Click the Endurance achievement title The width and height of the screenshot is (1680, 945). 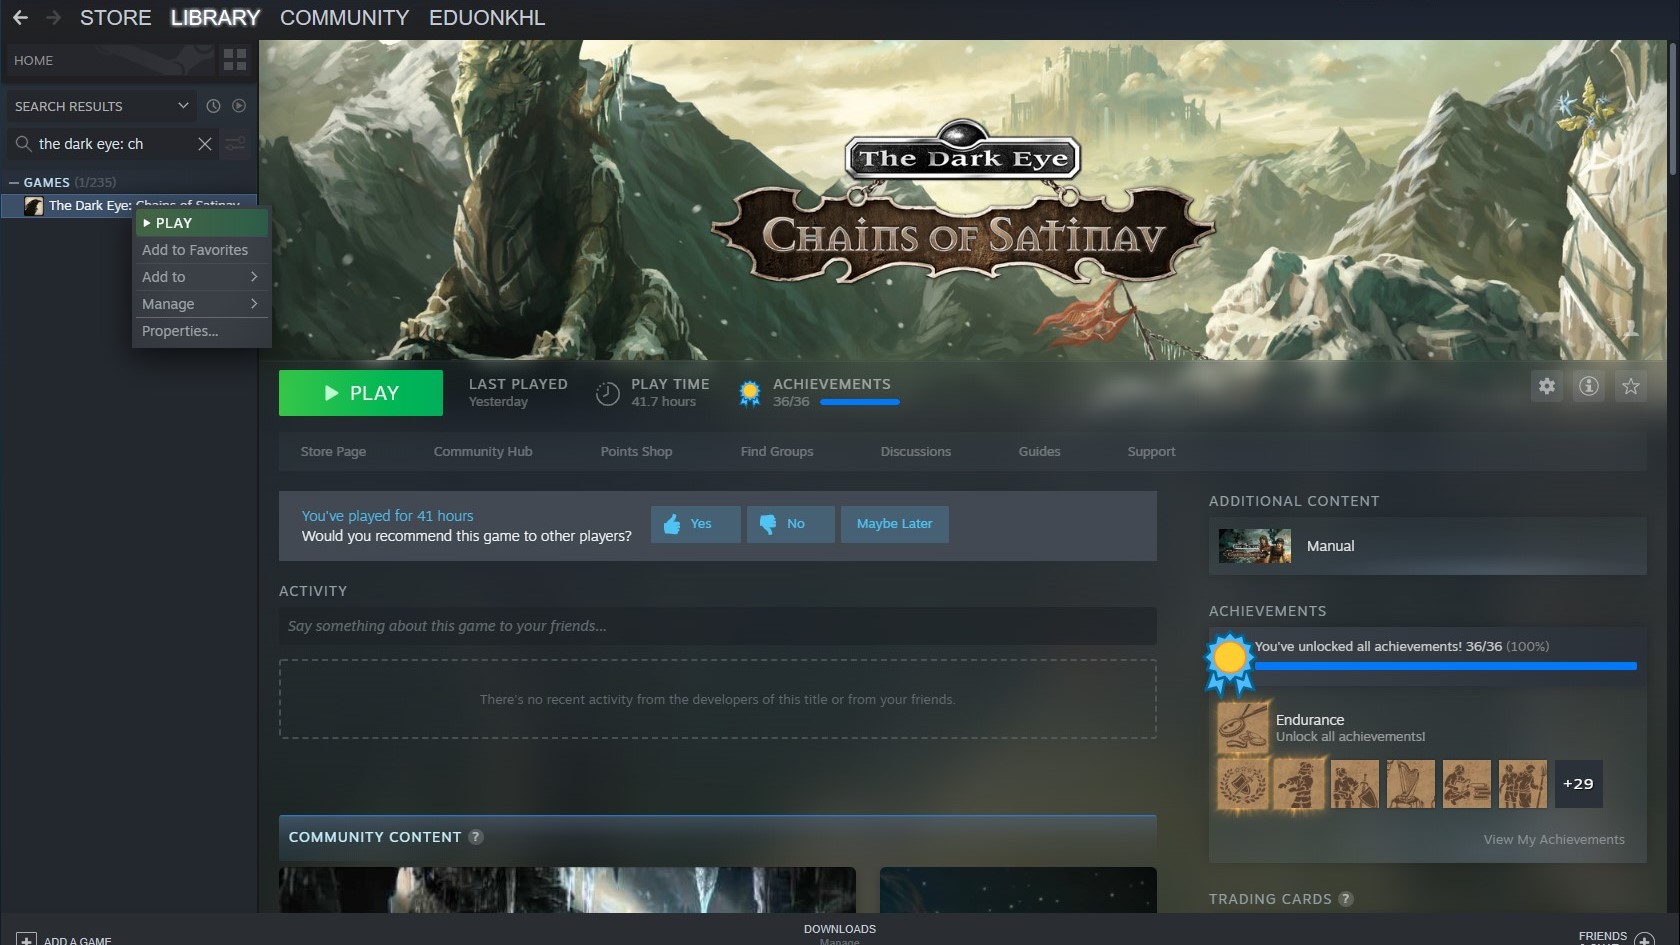point(1310,720)
